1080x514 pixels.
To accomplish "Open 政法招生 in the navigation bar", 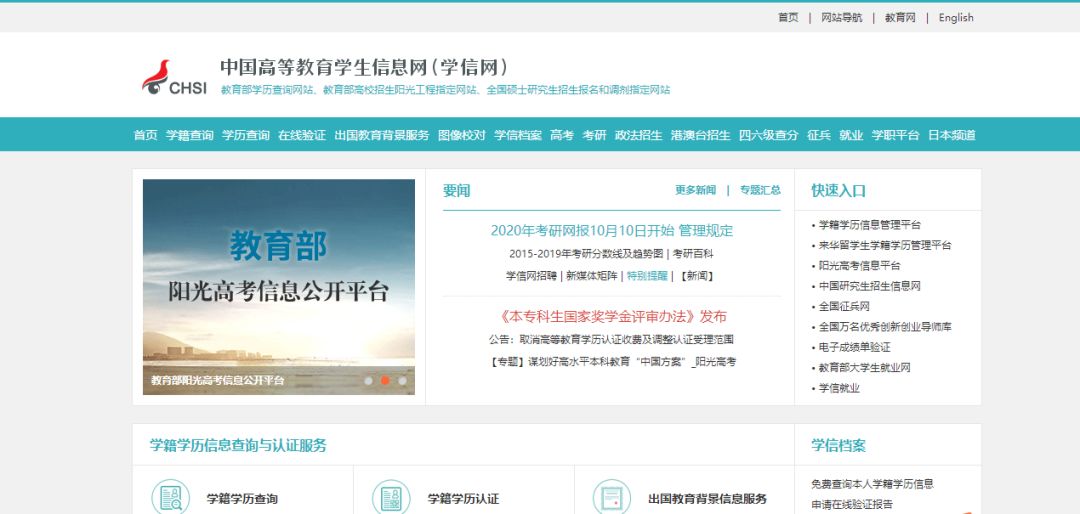I will coord(638,135).
